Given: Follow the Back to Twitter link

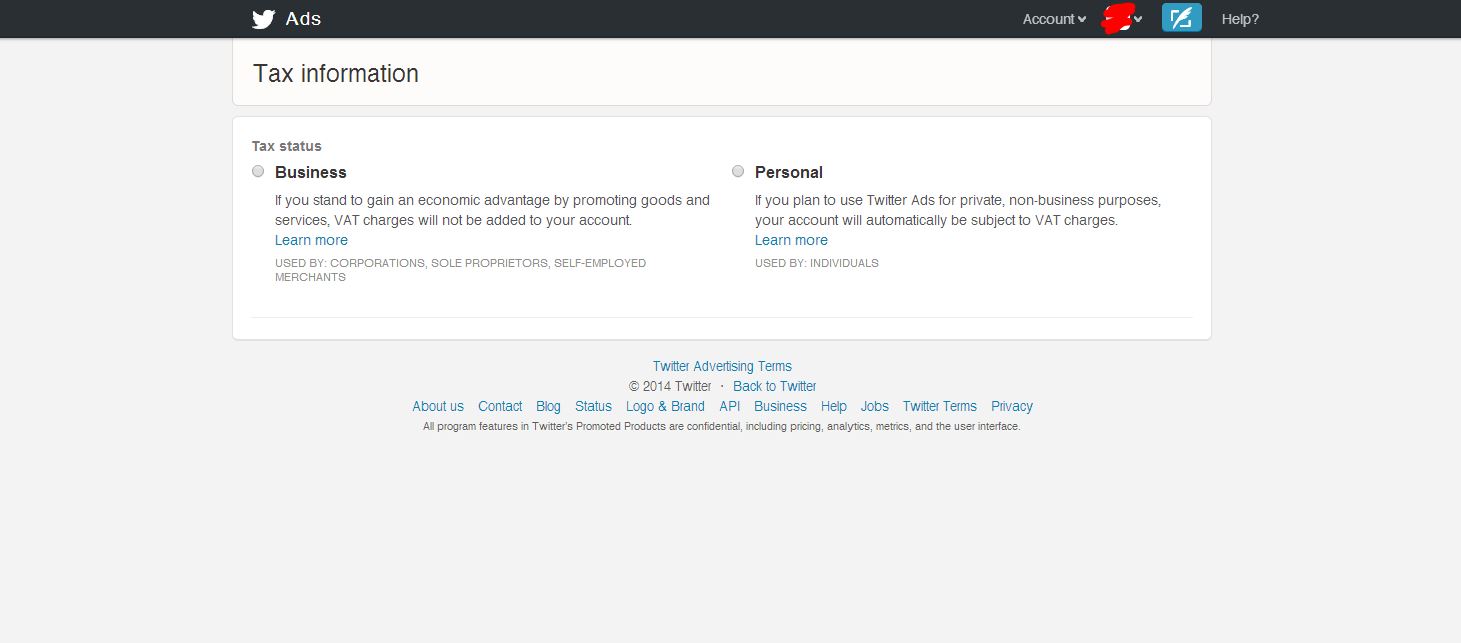Looking at the screenshot, I should tap(775, 386).
